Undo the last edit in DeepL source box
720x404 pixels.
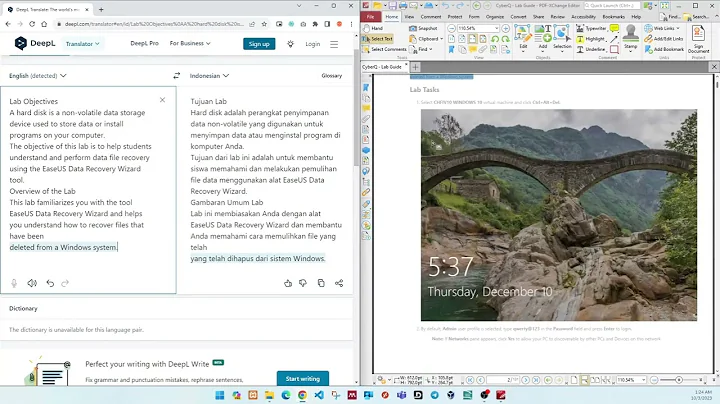click(50, 283)
